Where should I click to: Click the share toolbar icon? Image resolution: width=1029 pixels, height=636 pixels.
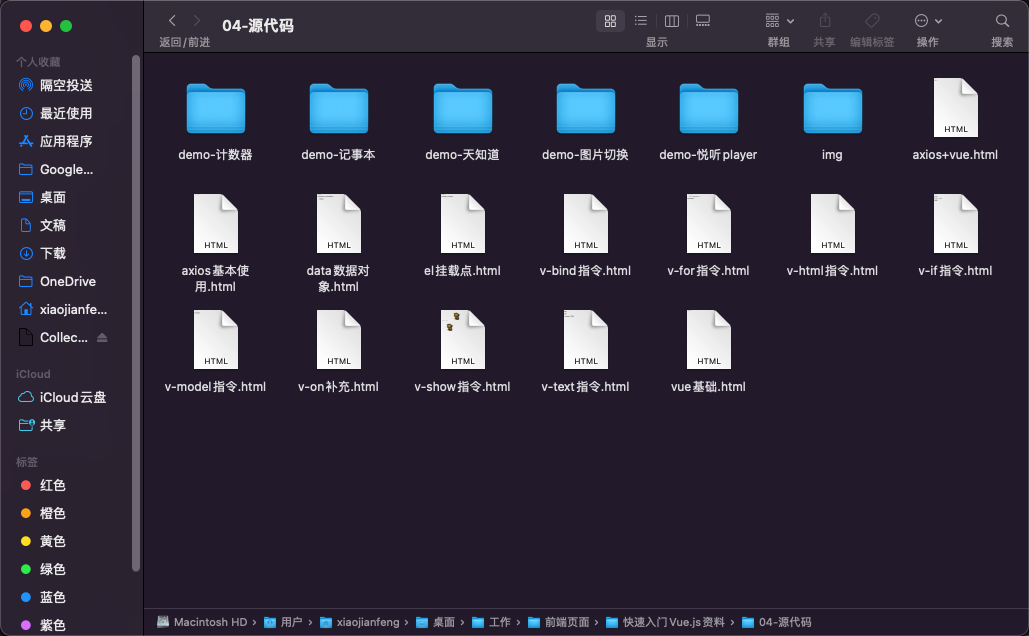pyautogui.click(x=825, y=21)
